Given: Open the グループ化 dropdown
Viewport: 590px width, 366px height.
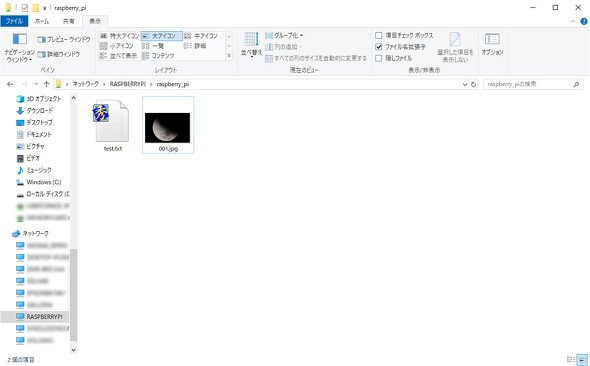Looking at the screenshot, I should coord(284,35).
